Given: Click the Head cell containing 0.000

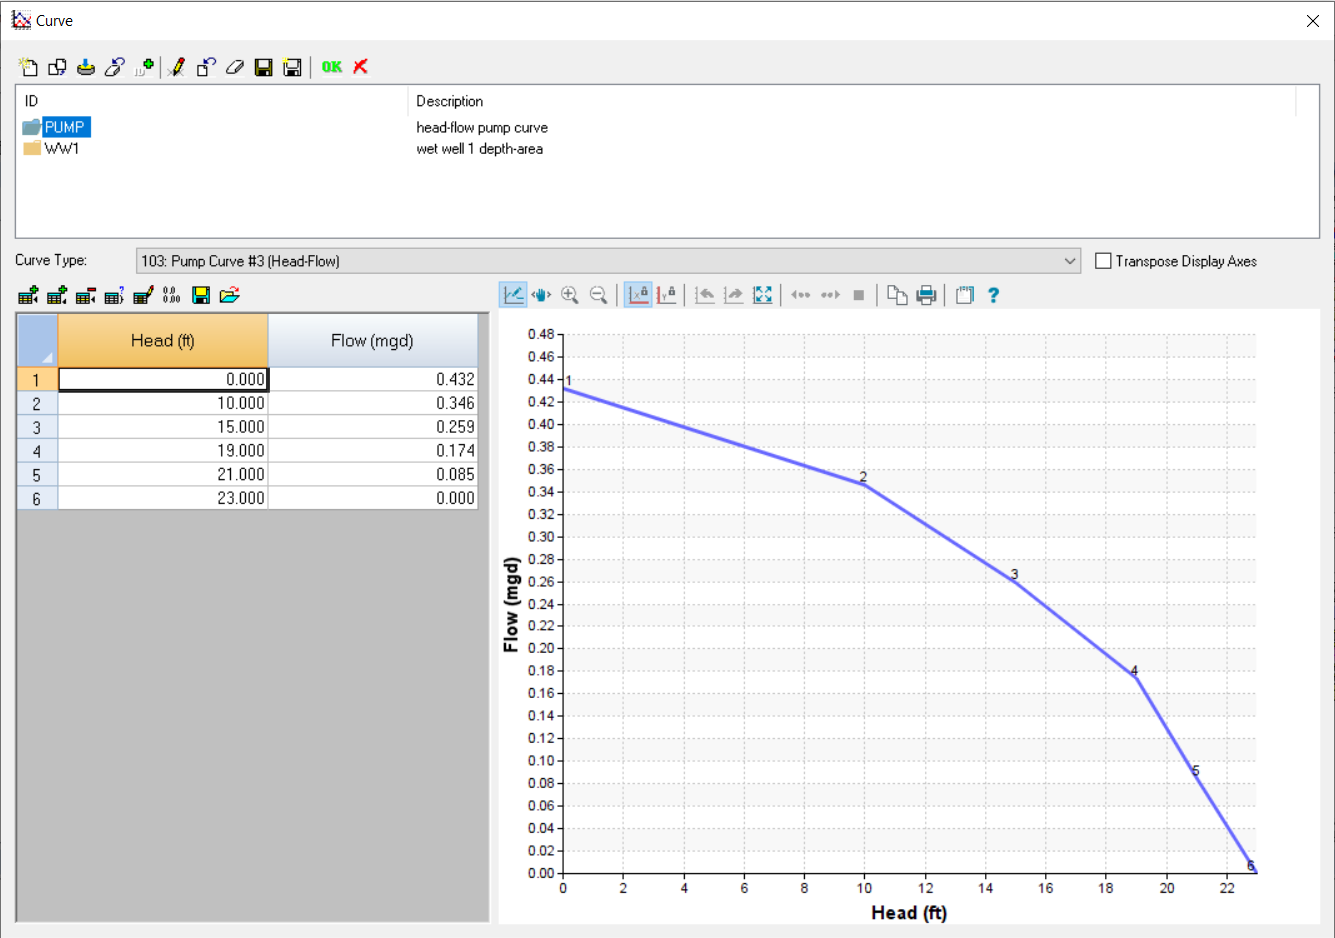Looking at the screenshot, I should 163,379.
